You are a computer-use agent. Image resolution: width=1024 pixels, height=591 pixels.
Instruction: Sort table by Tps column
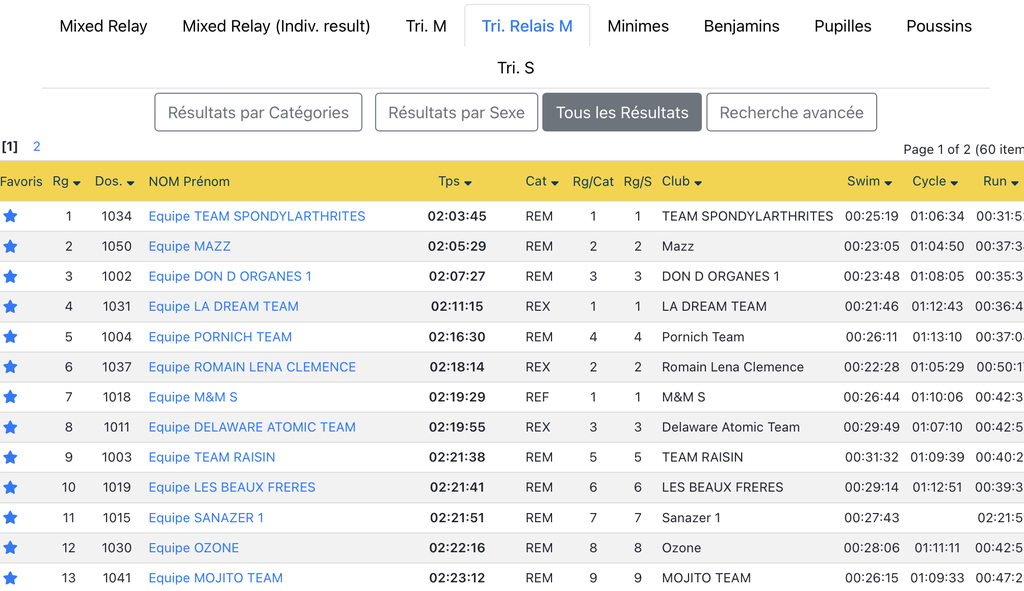click(x=455, y=182)
